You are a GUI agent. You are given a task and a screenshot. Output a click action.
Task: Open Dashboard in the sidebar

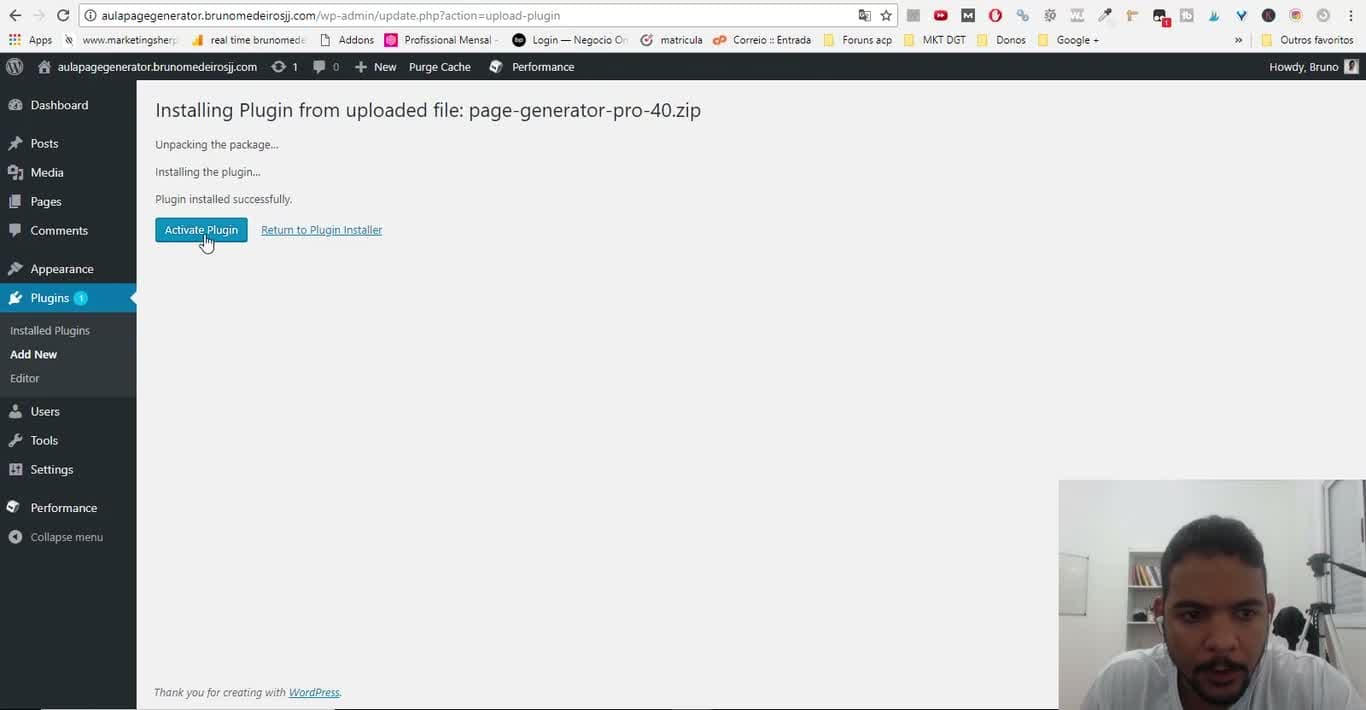[68, 105]
